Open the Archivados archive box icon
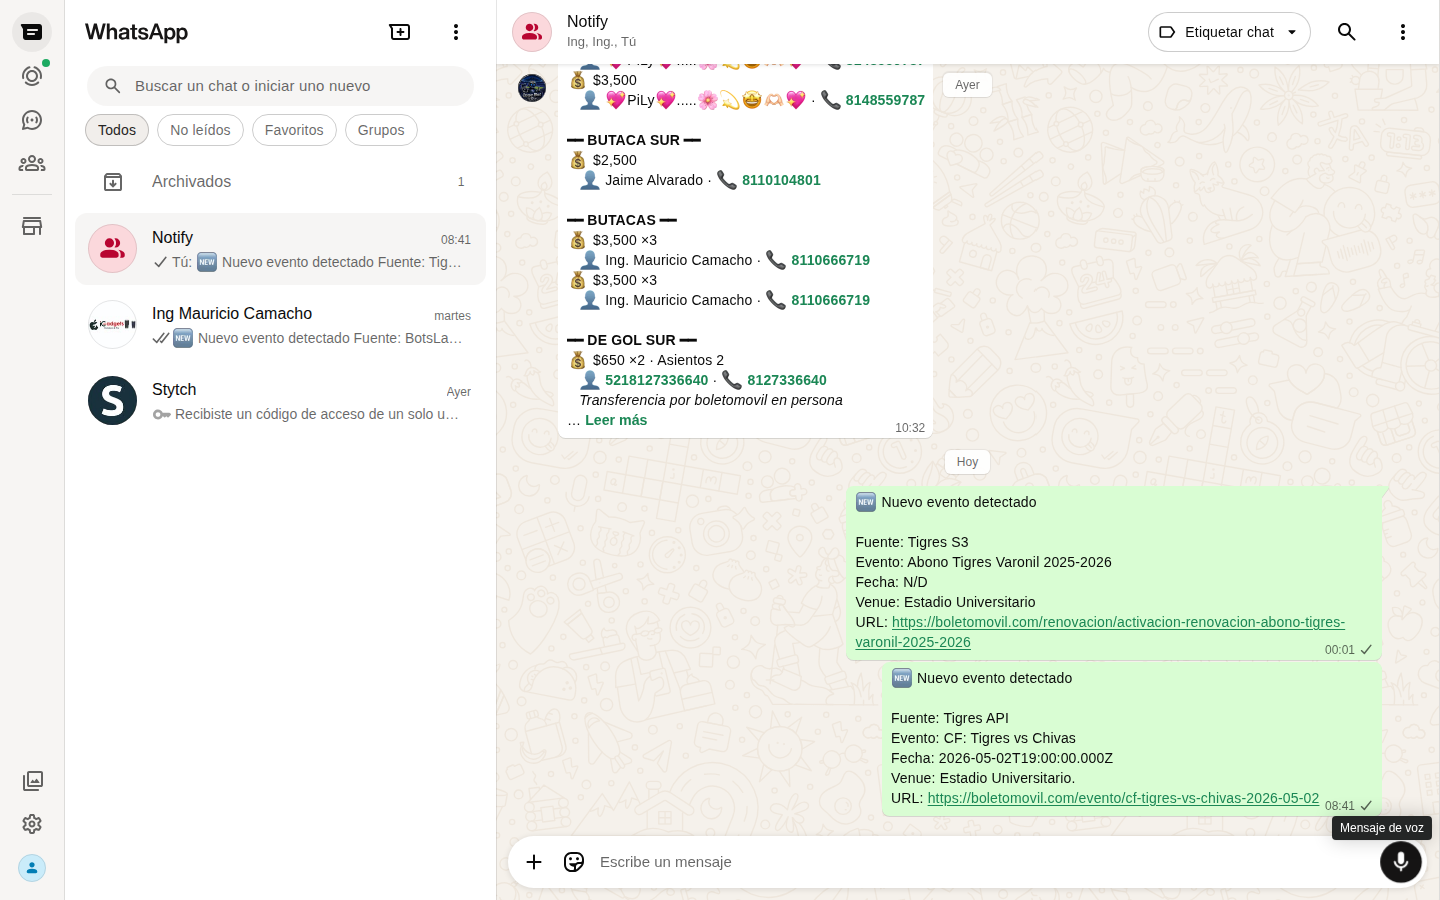The image size is (1440, 900). tap(113, 182)
